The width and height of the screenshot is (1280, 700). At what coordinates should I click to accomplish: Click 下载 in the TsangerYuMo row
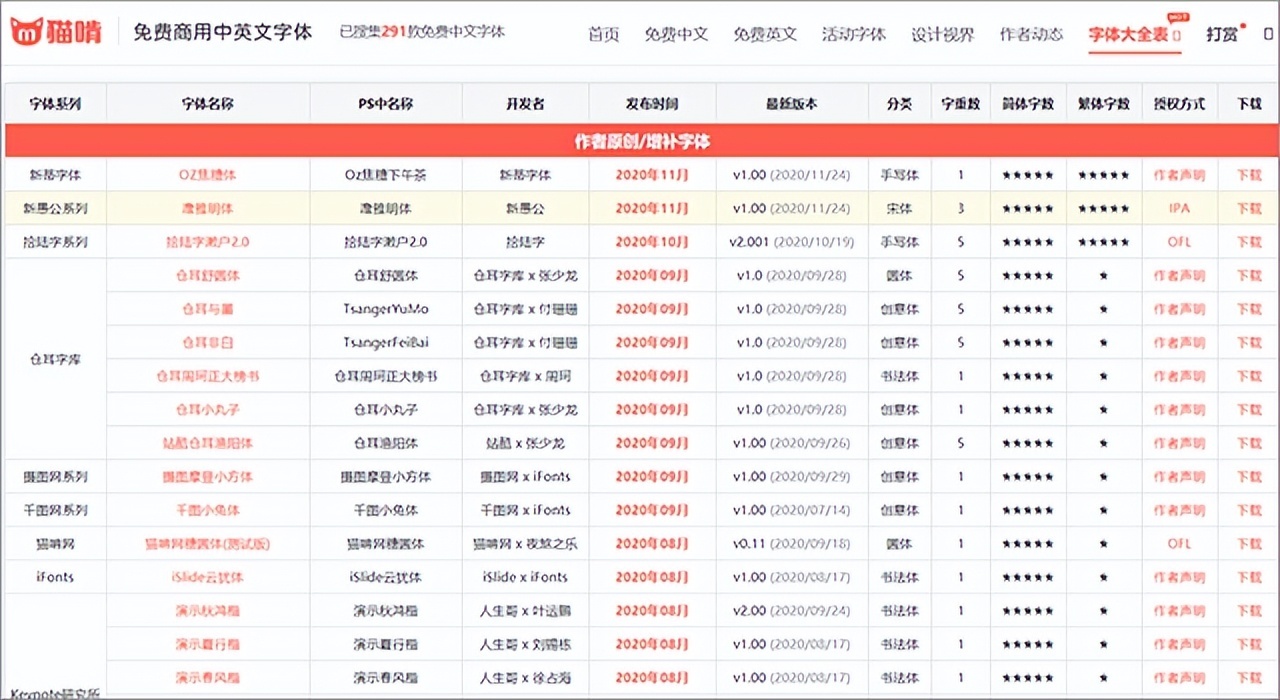[1249, 309]
